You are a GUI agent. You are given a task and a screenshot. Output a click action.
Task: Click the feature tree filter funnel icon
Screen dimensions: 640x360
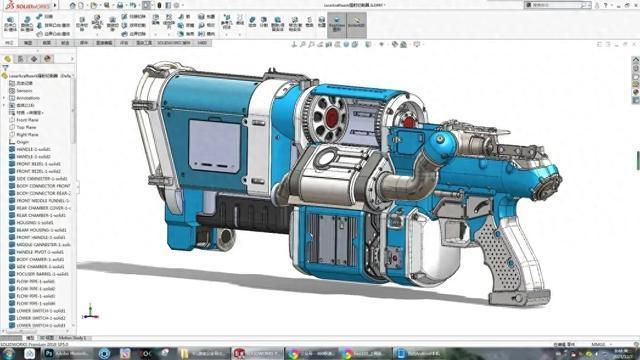[x=5, y=68]
